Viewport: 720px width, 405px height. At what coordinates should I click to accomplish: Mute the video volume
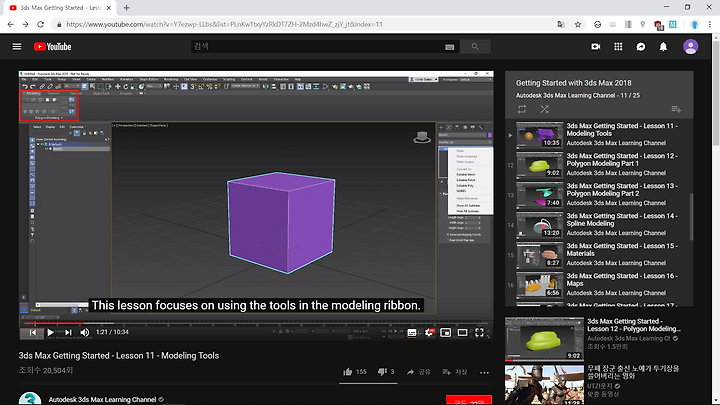click(85, 332)
